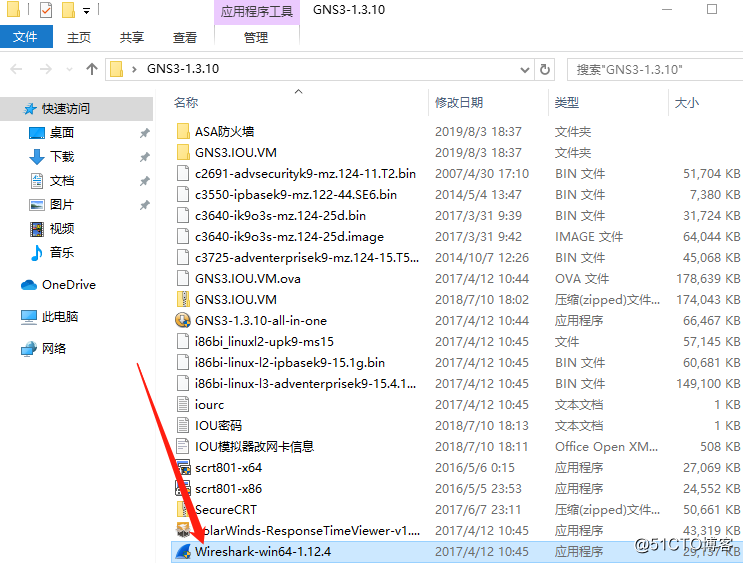Expand the recent locations dropdown arrow
Screen dimensions: 743x563
coord(70,70)
